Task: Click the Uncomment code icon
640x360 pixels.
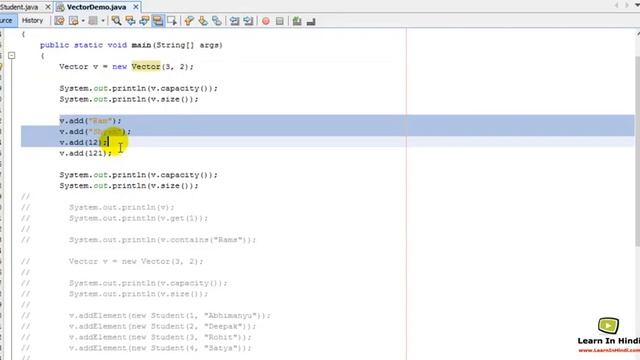Action: tap(311, 21)
